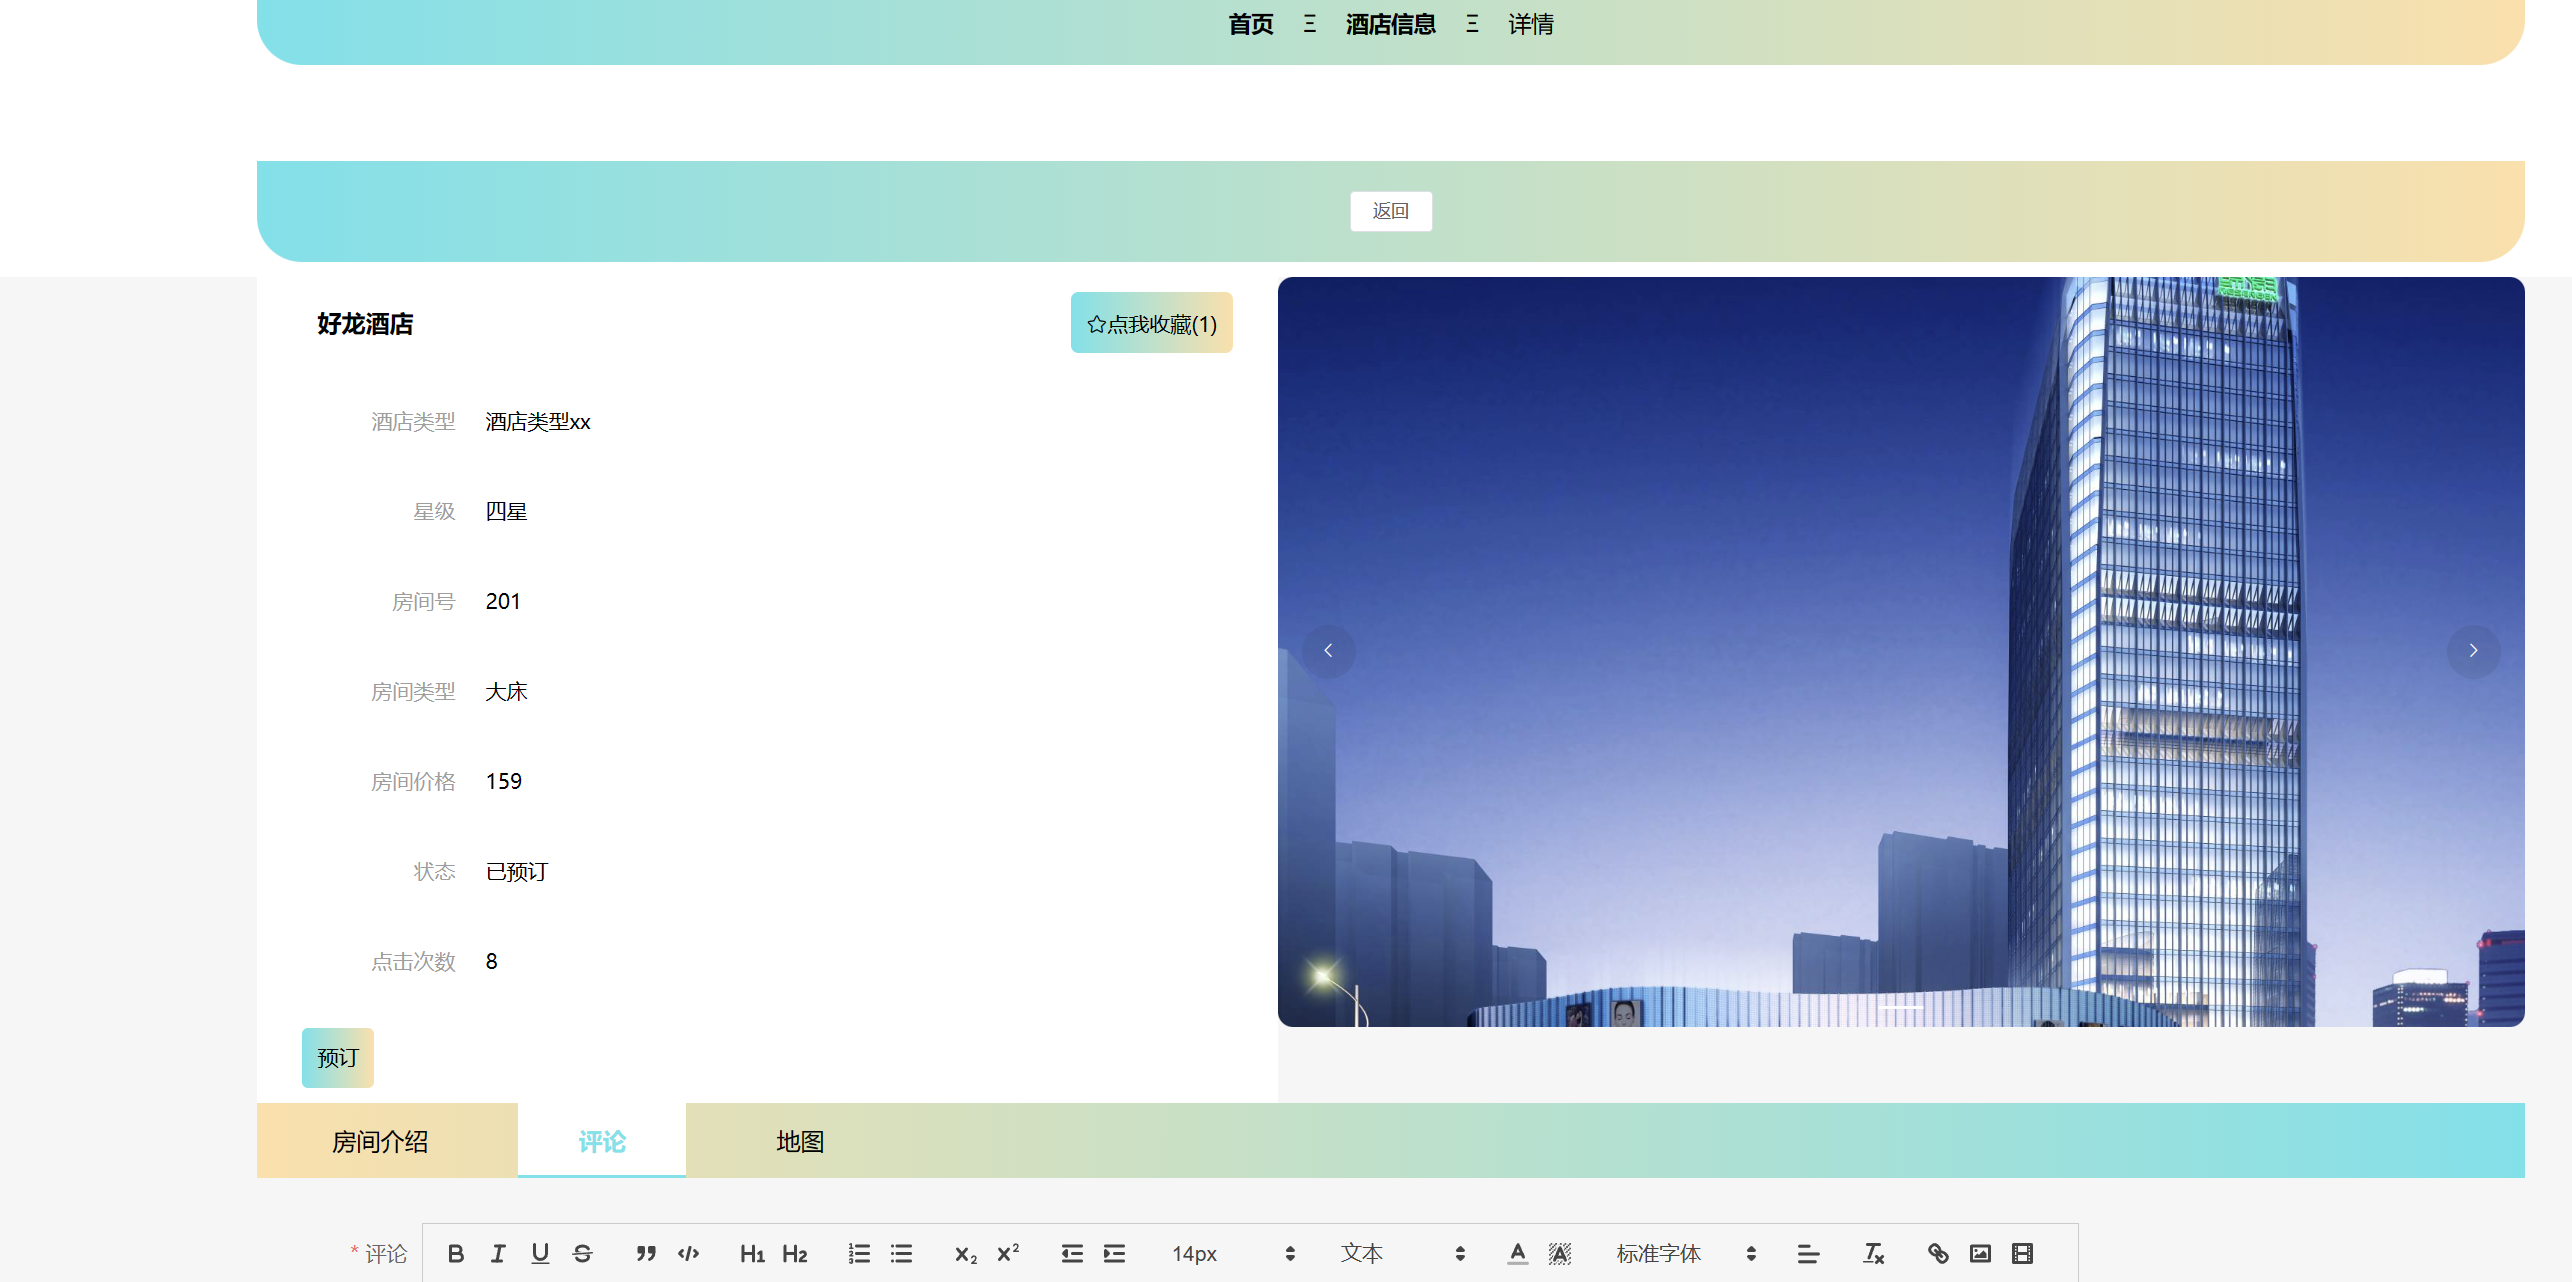Clear text formatting in the editor
2572x1282 pixels.
click(x=1873, y=1253)
